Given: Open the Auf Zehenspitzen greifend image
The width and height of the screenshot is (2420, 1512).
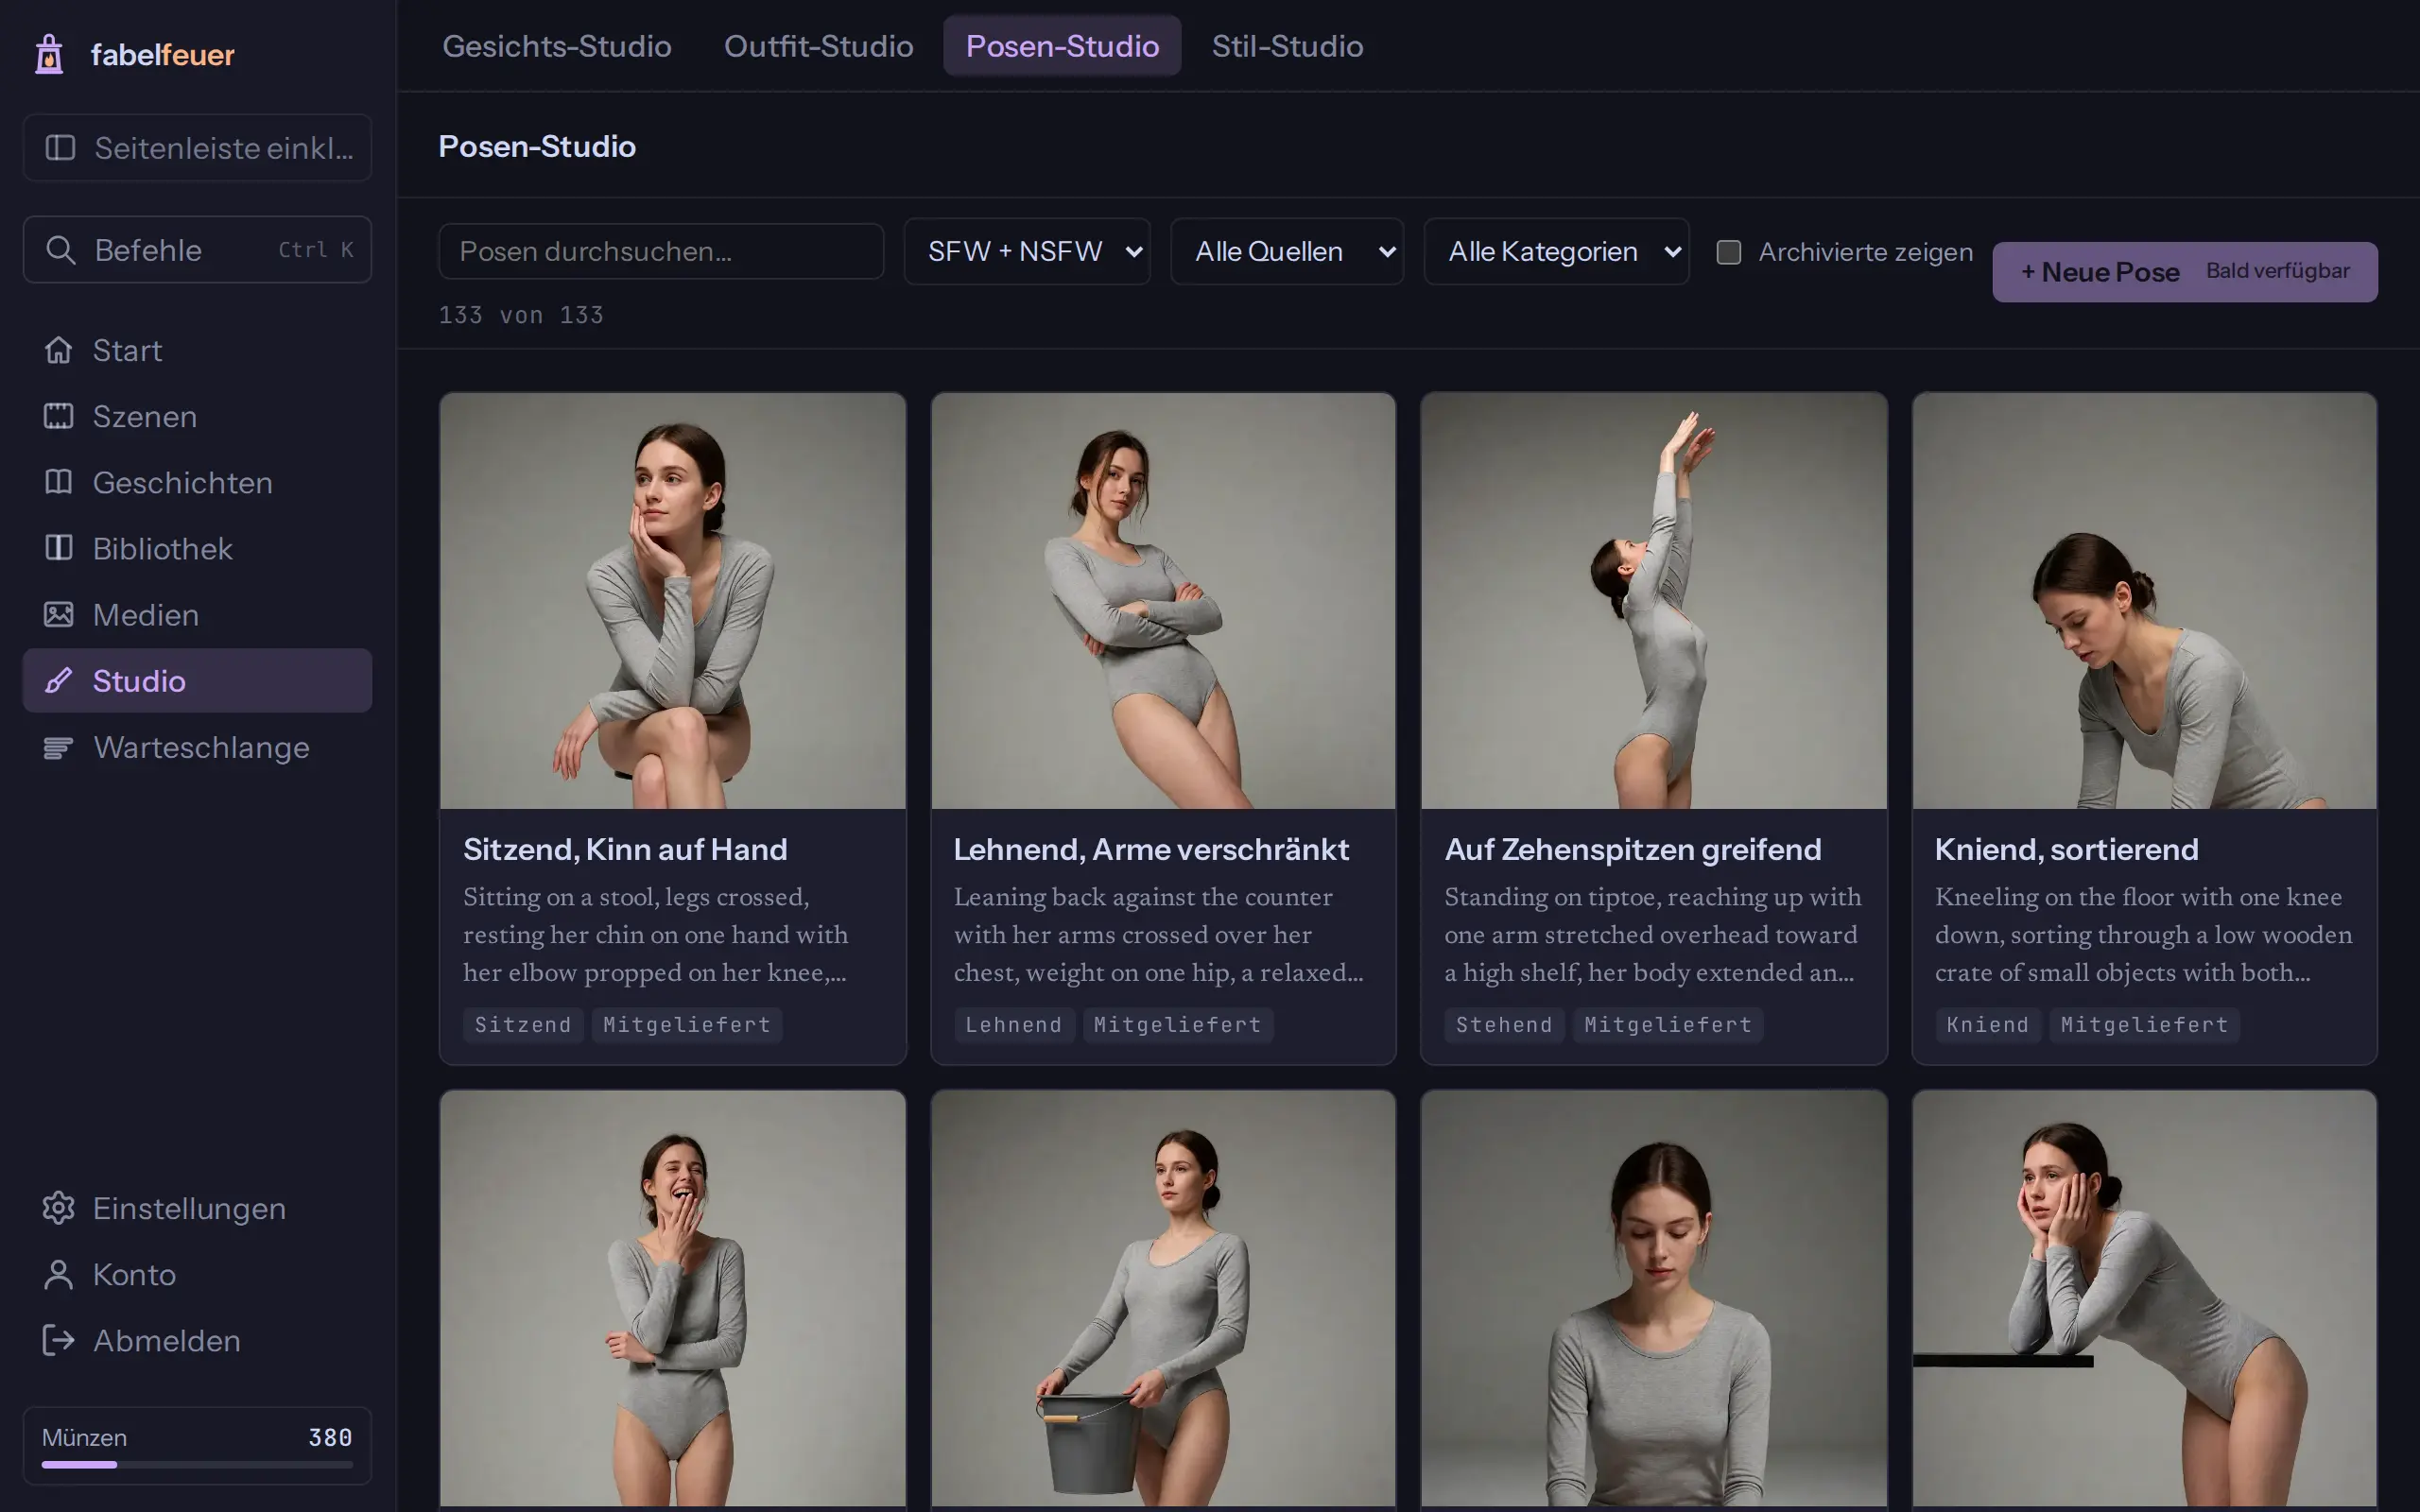Looking at the screenshot, I should (1654, 601).
